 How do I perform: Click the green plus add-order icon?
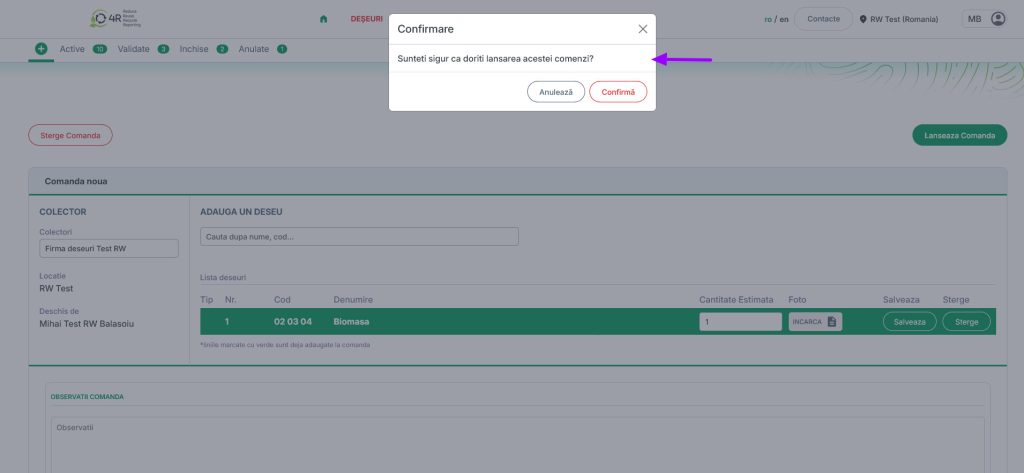41,48
